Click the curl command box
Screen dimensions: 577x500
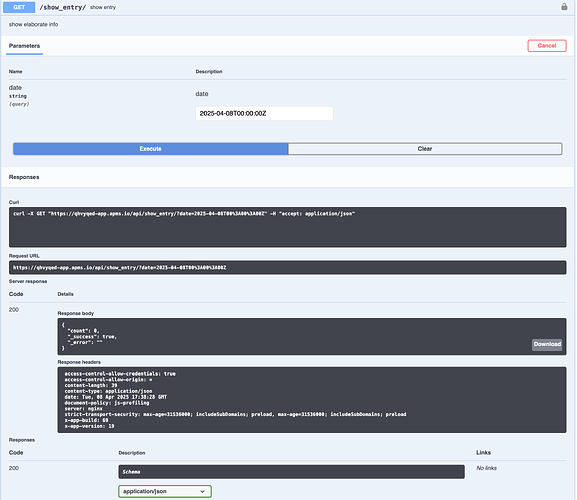pyautogui.click(x=287, y=227)
